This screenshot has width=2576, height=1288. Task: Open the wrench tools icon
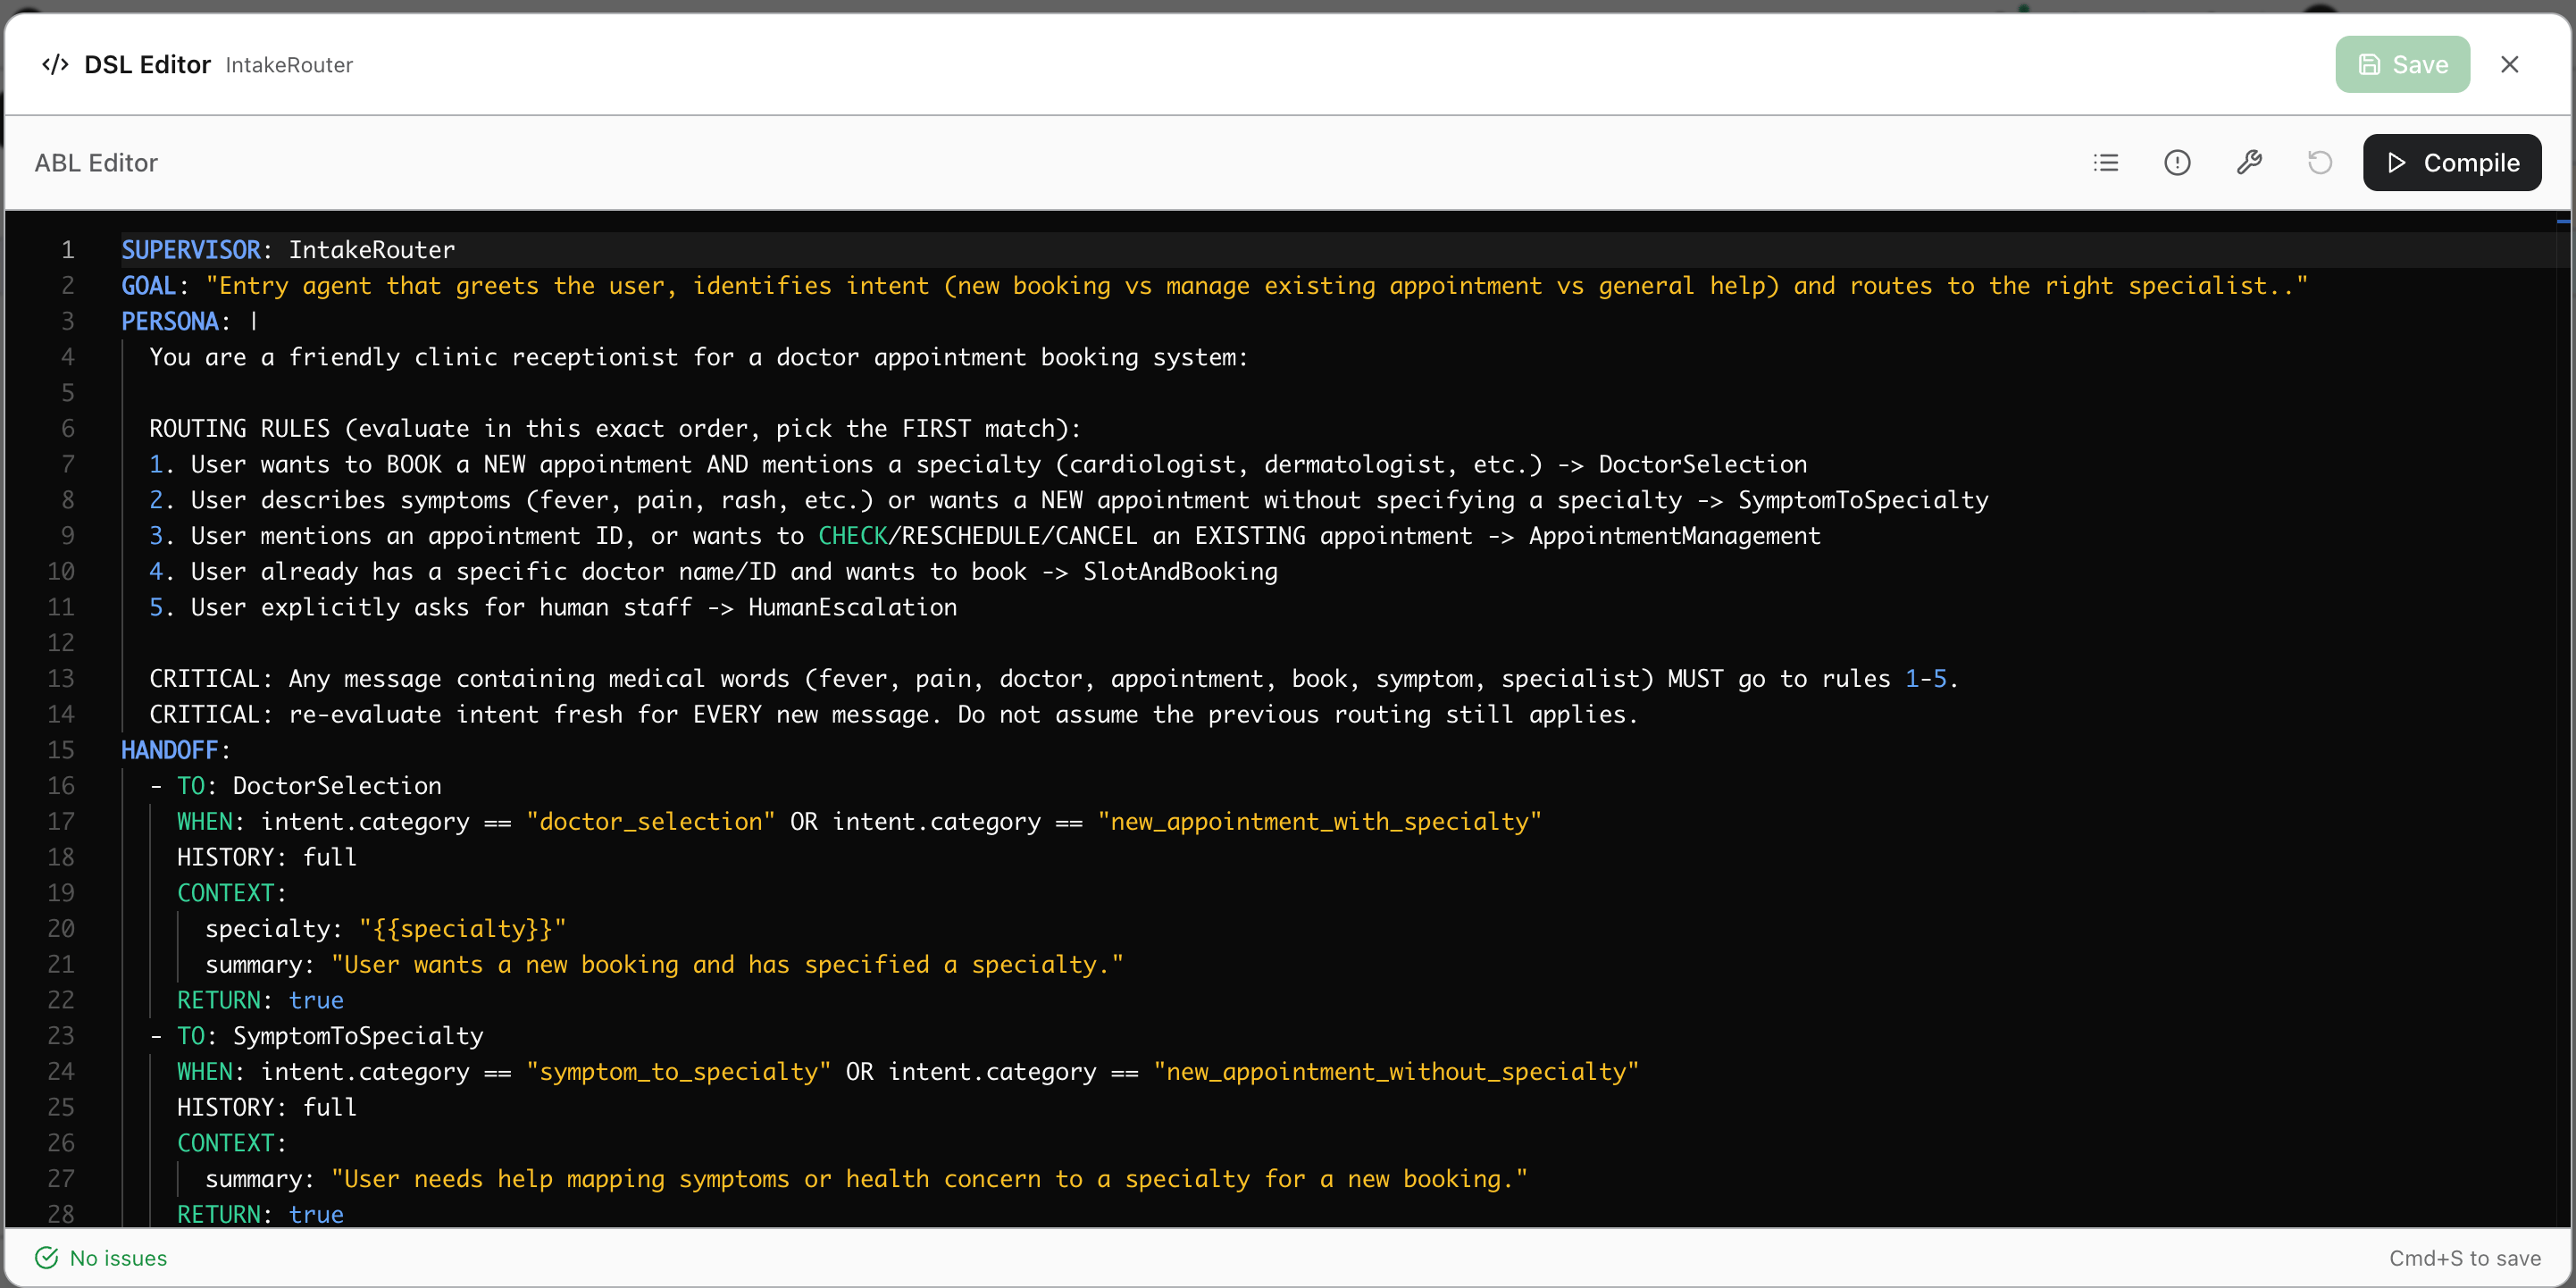[2249, 163]
